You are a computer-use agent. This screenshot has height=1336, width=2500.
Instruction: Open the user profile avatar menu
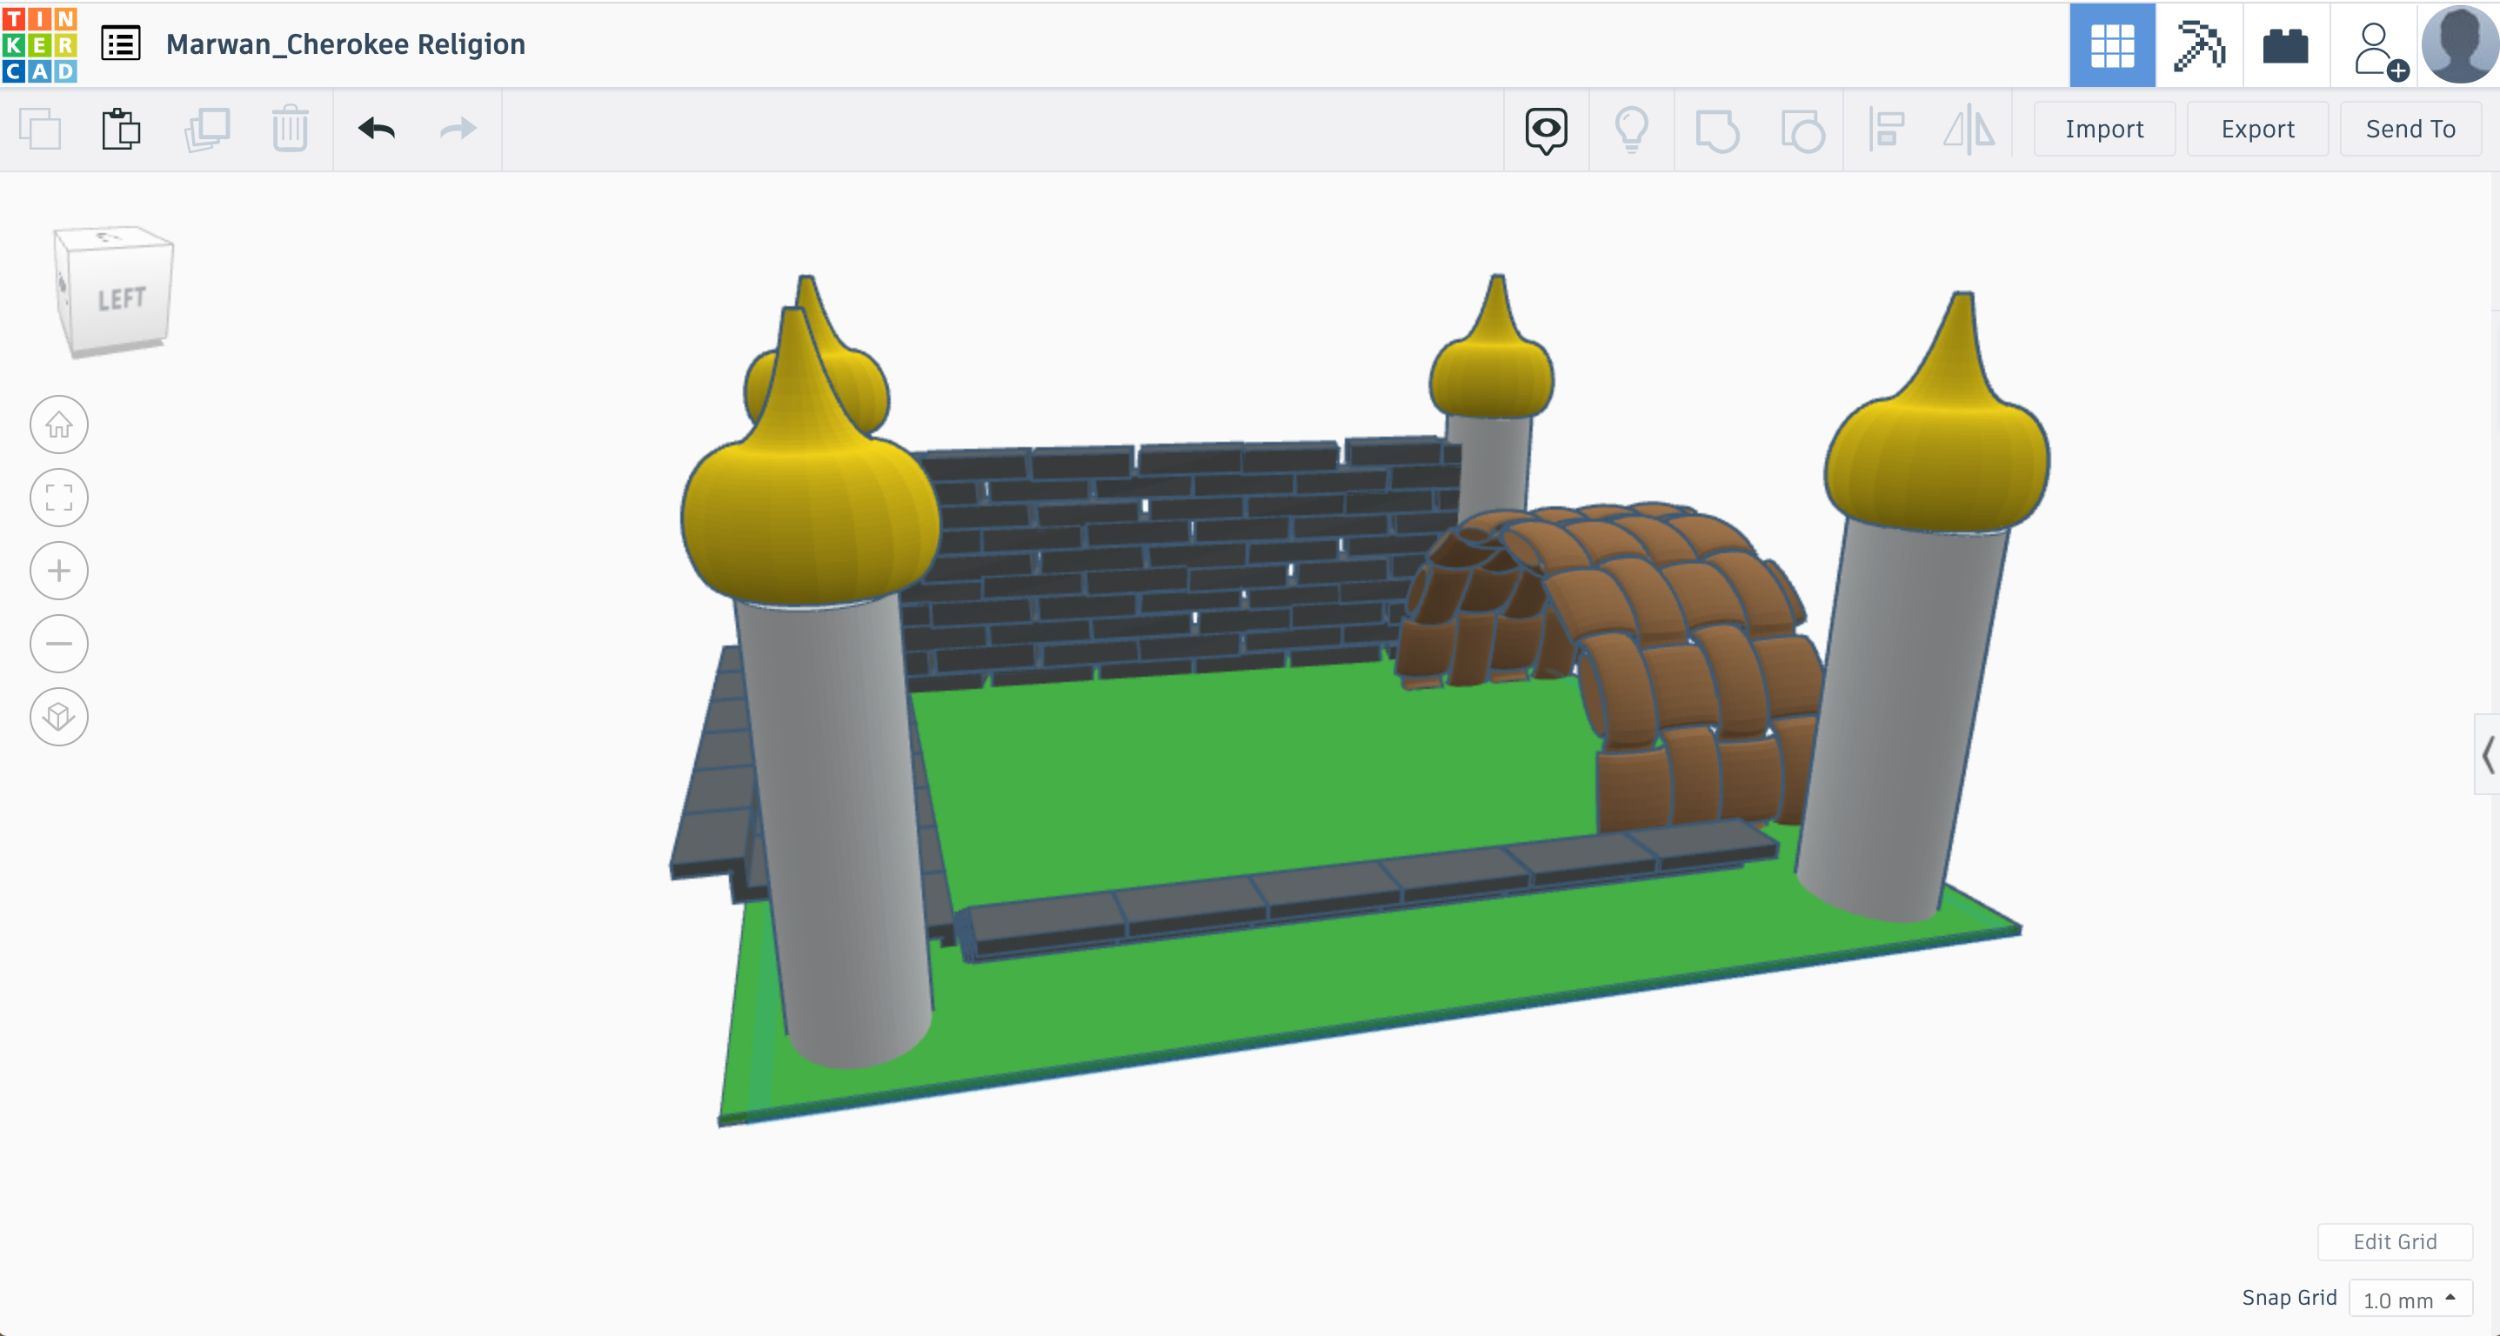[2459, 45]
